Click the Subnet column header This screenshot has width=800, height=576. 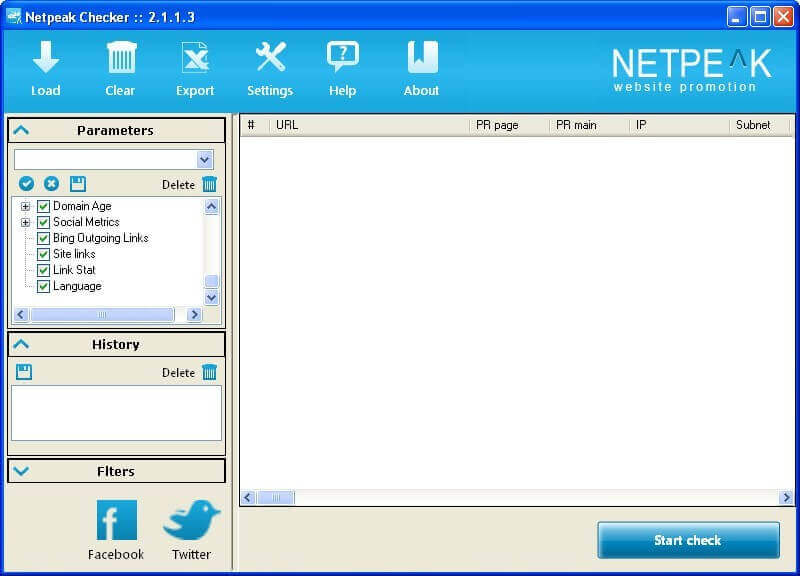click(x=753, y=125)
